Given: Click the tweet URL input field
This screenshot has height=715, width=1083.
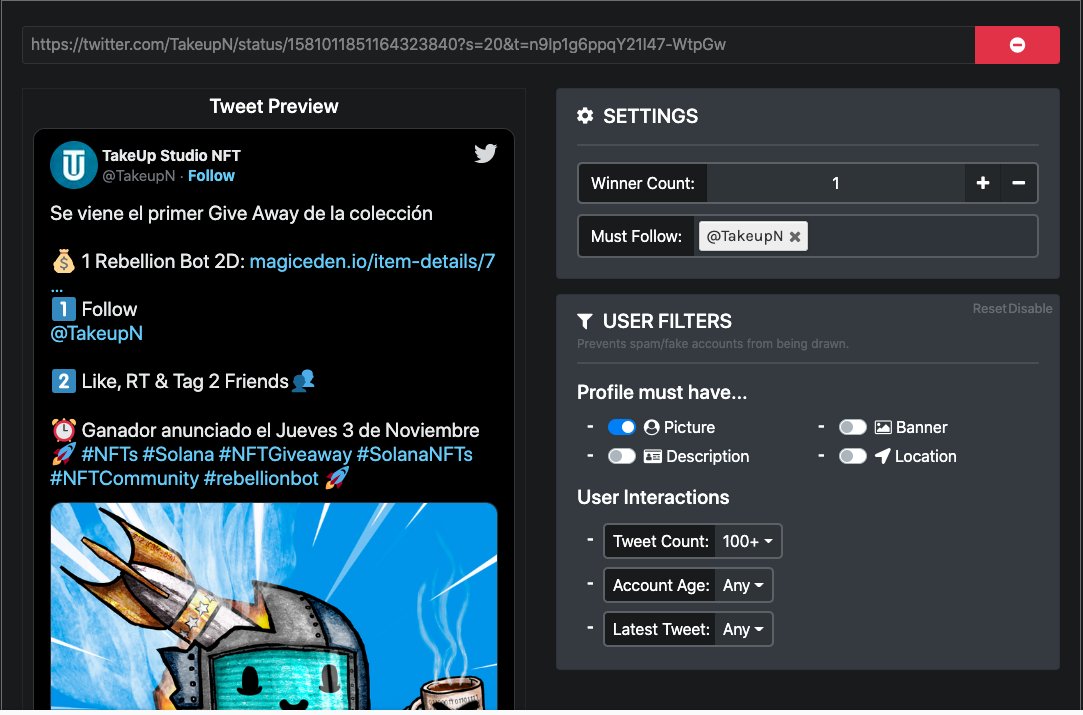Looking at the screenshot, I should 498,45.
